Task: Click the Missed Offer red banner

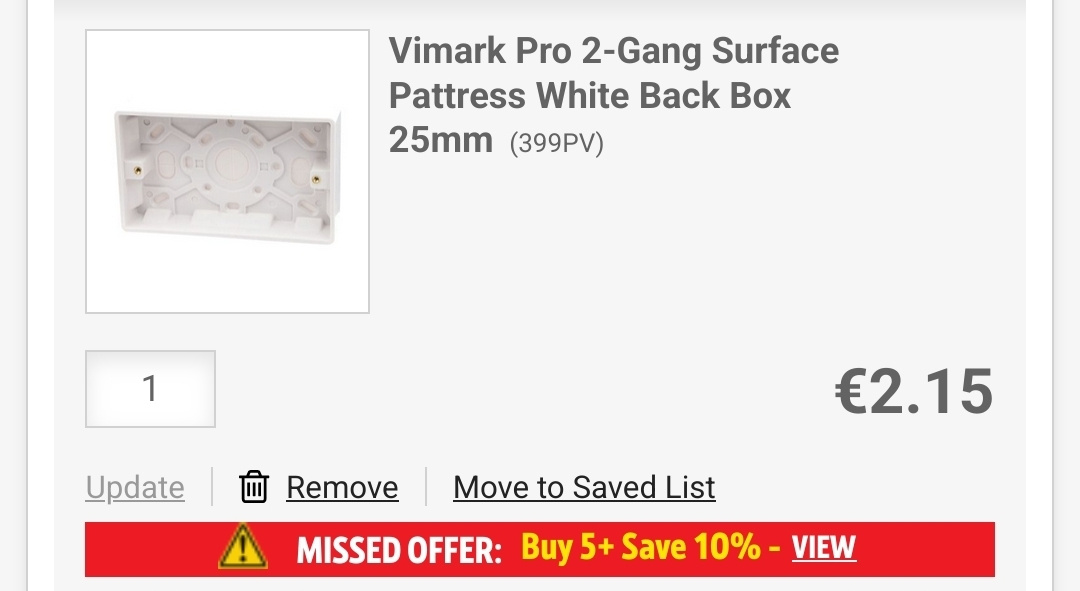Action: [540, 549]
